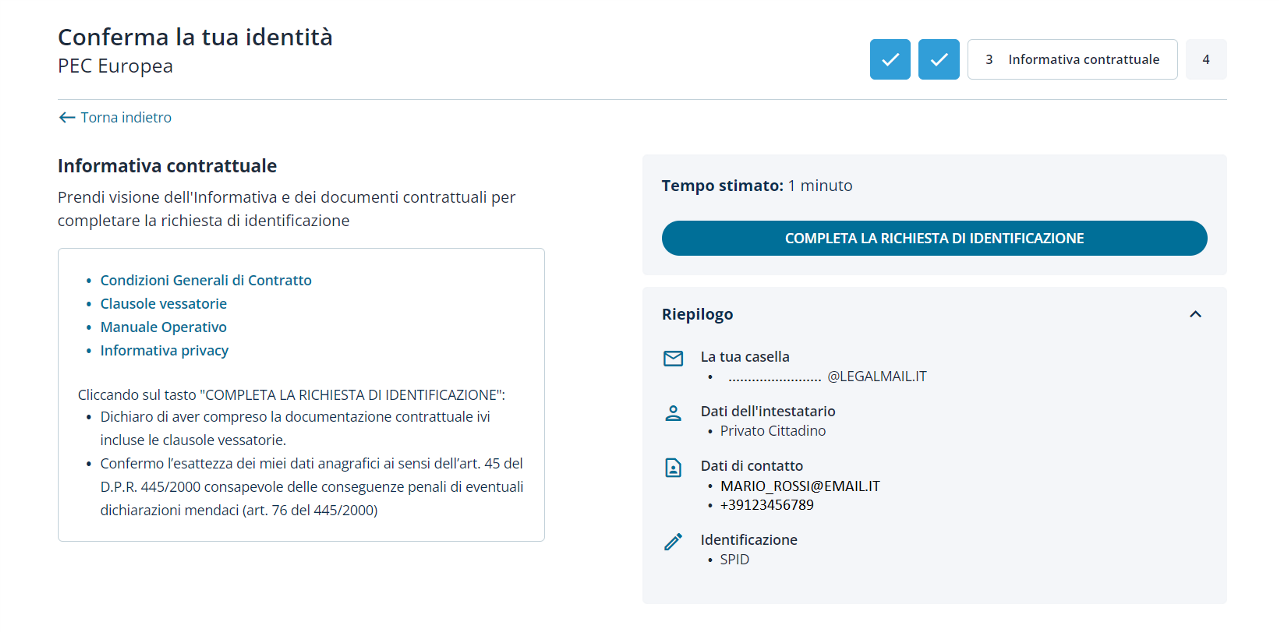
Task: Click the person icon for Dati dell'intestatario
Action: tap(673, 413)
